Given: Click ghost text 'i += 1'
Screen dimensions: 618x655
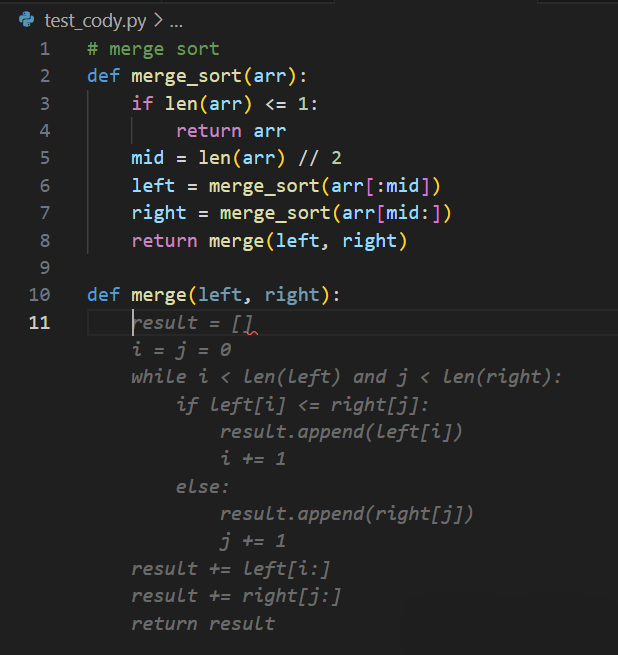Looking at the screenshot, I should (x=253, y=459).
